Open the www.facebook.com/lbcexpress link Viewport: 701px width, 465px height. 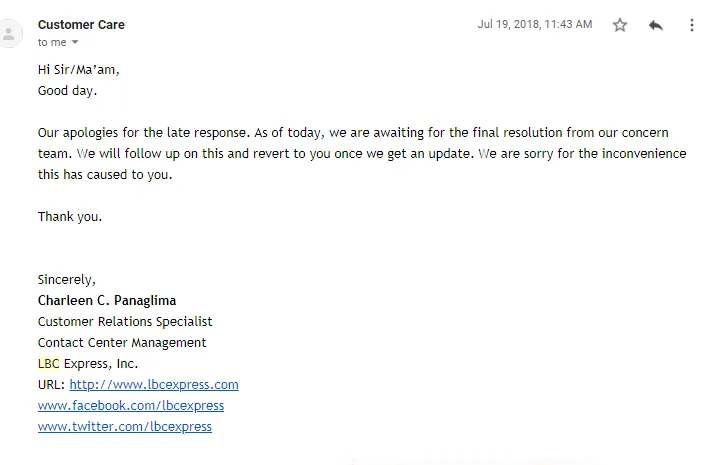(x=131, y=405)
